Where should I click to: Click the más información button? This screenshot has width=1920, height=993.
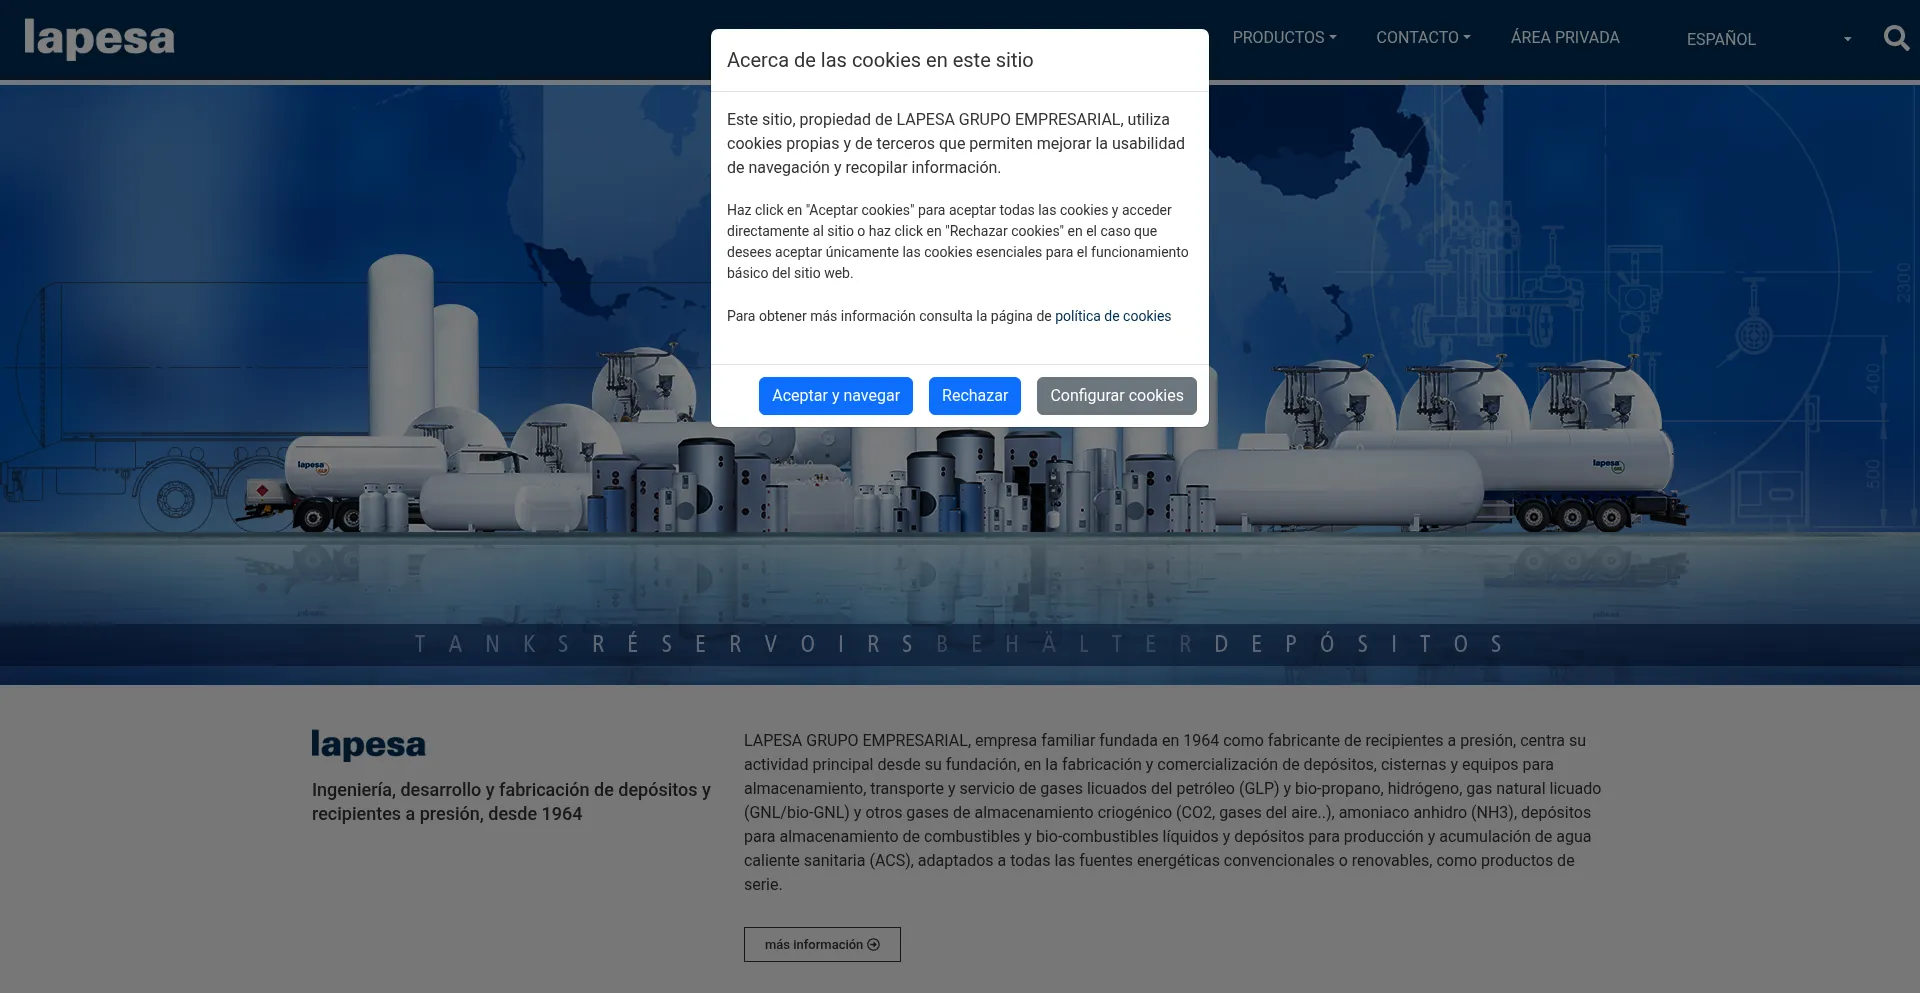coord(822,945)
